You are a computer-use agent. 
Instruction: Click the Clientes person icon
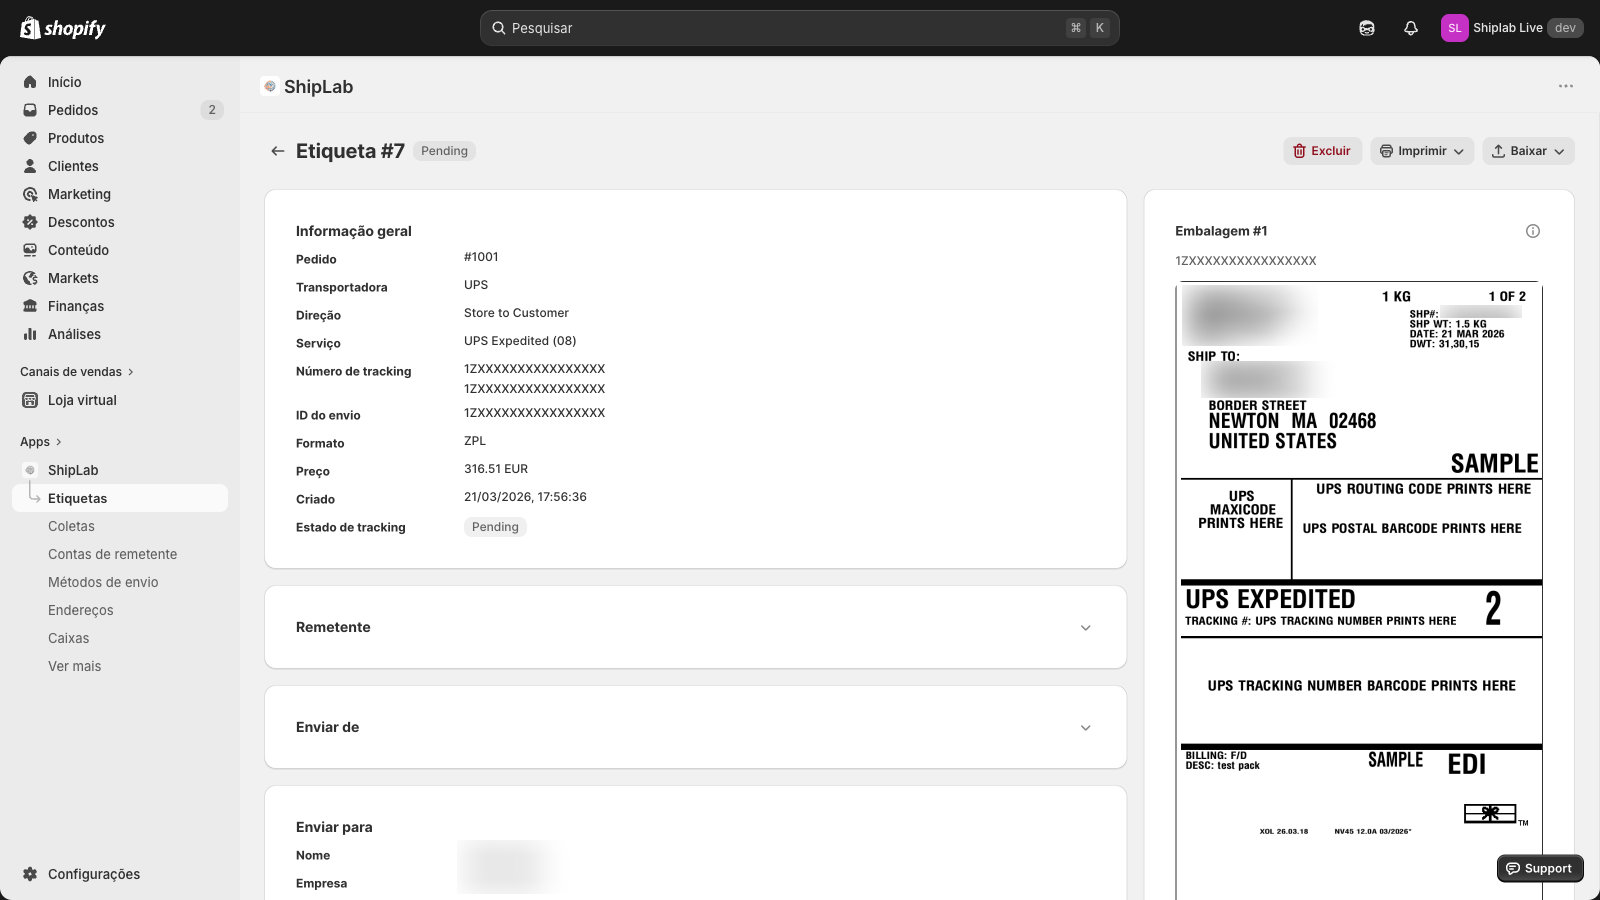pos(30,166)
